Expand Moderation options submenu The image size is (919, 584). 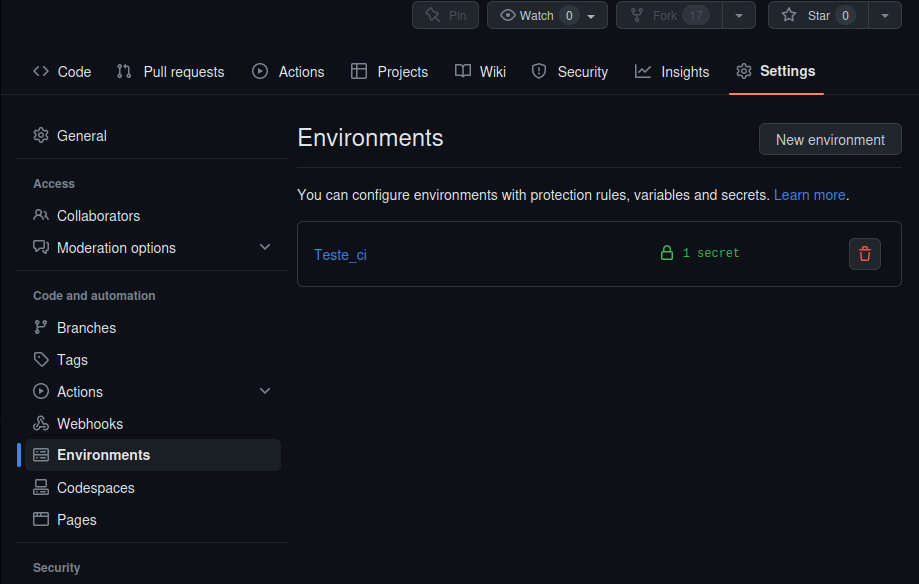265,247
